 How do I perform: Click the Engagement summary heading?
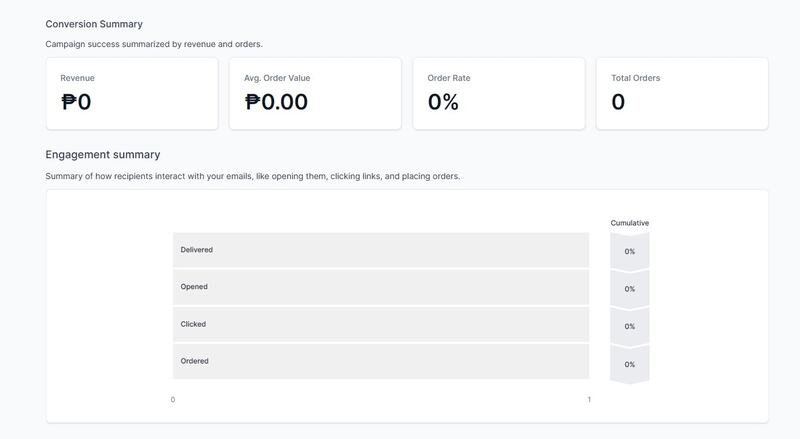(103, 155)
